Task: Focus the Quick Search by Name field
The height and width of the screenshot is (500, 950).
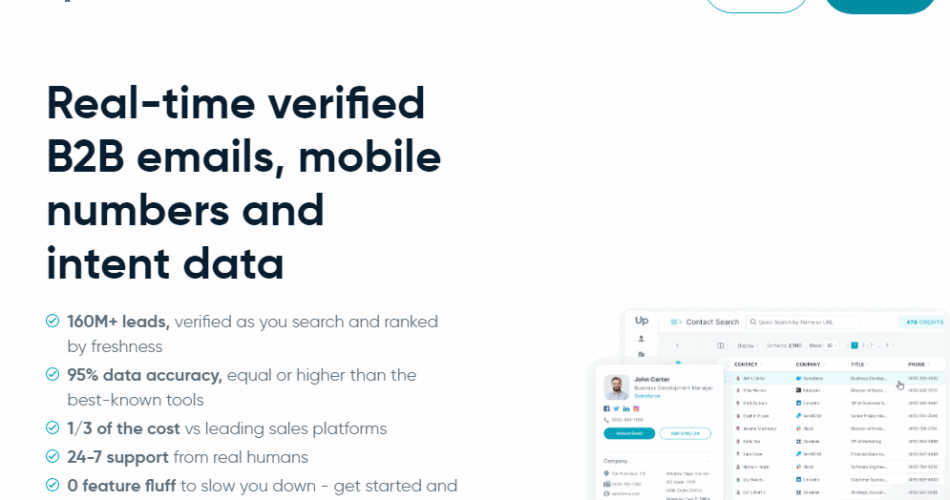Action: tap(802, 322)
